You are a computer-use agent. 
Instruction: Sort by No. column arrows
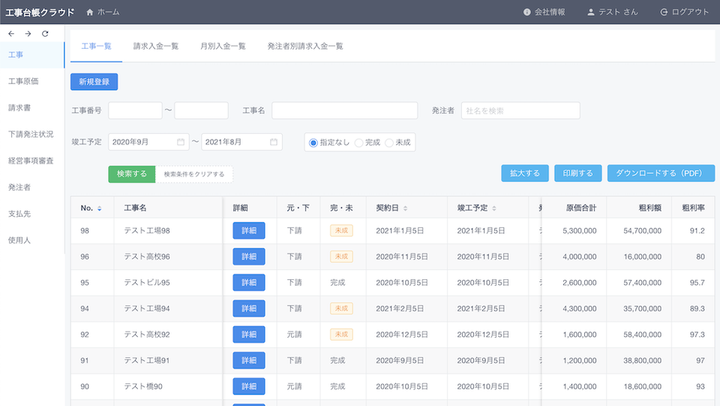pyautogui.click(x=99, y=209)
